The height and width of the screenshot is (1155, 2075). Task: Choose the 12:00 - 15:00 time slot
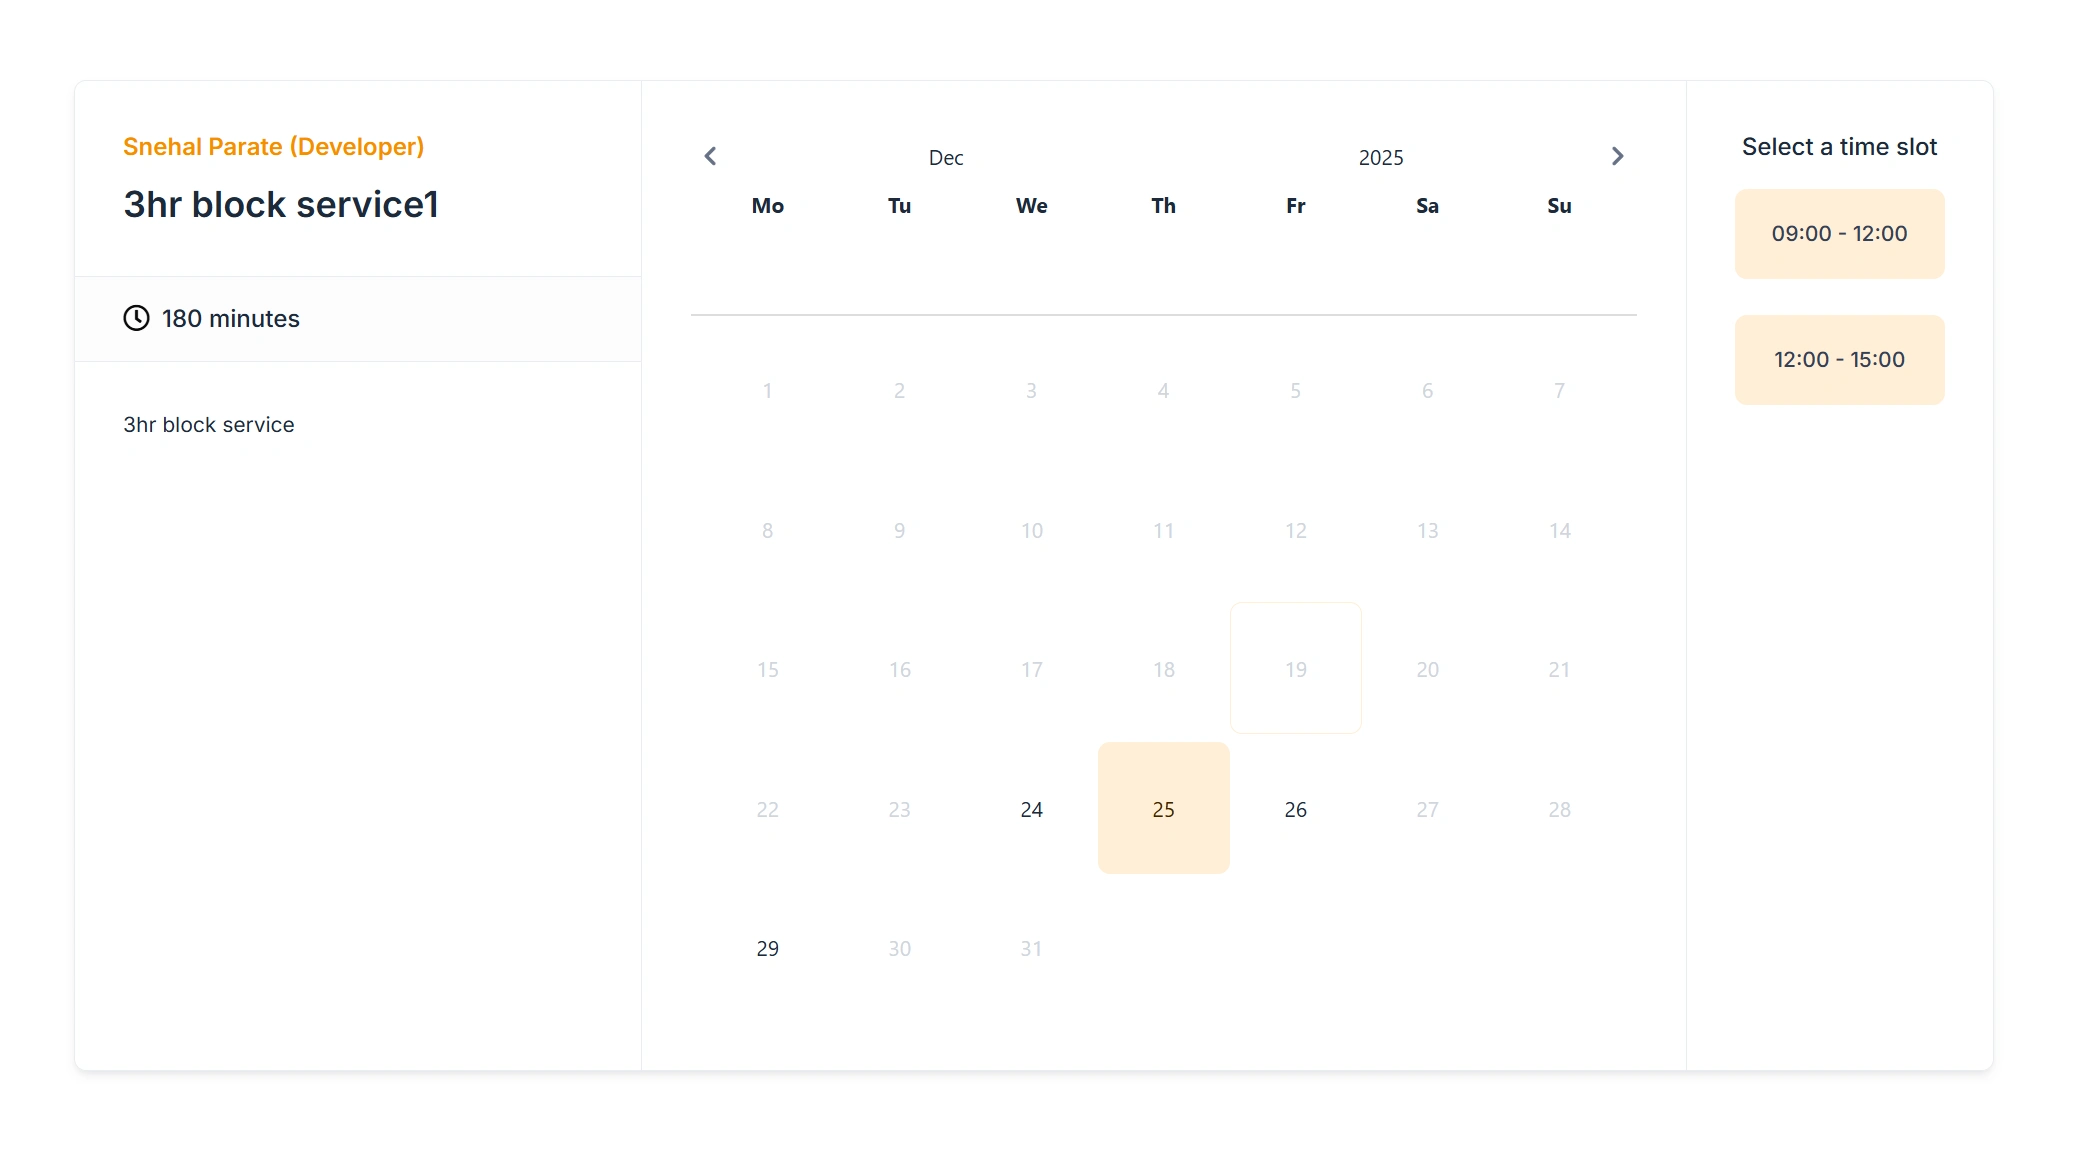[1839, 360]
